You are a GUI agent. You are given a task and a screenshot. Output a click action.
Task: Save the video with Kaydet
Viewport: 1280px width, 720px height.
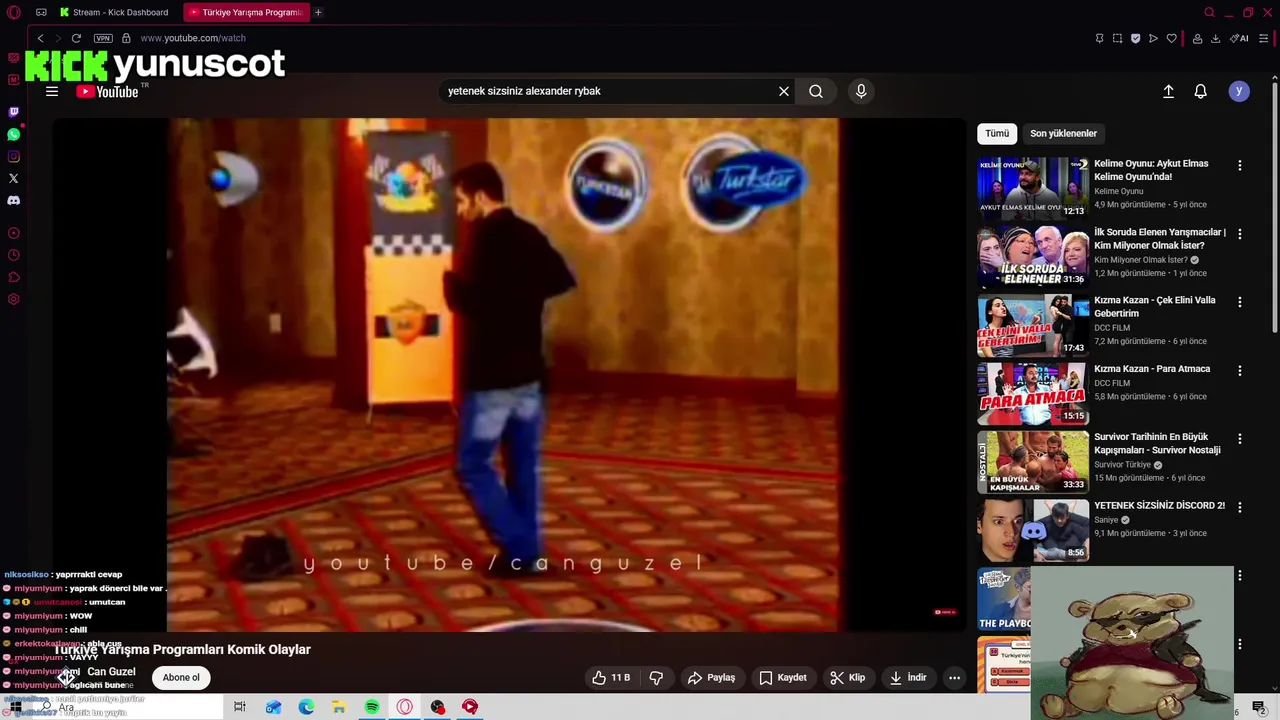[x=783, y=677]
